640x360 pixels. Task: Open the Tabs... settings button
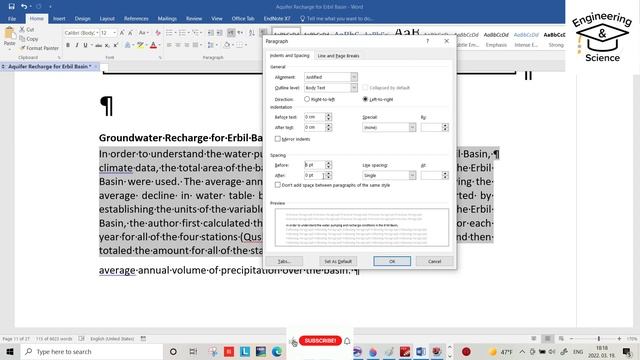(284, 261)
